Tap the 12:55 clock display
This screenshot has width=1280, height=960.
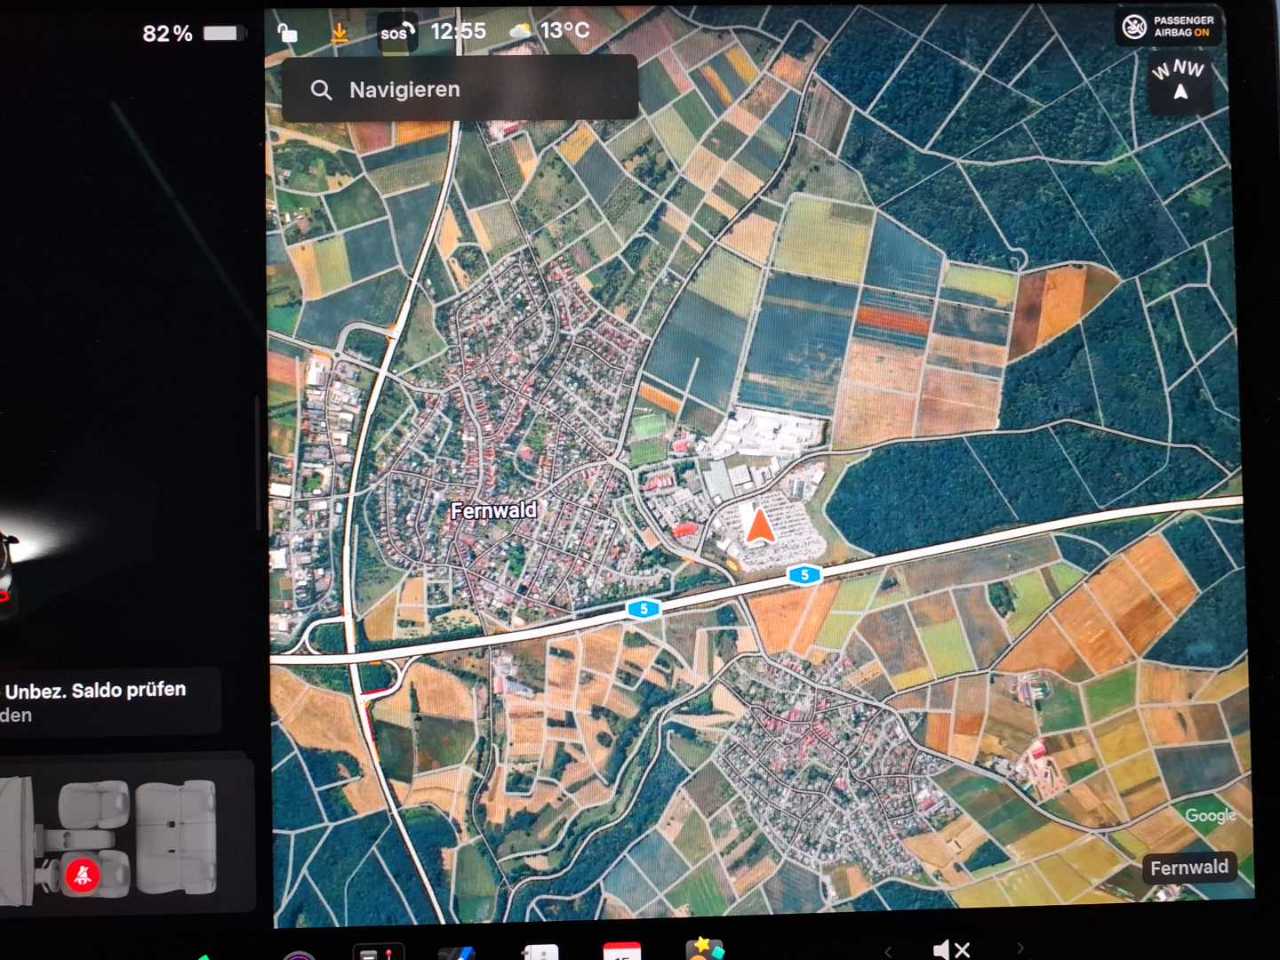pos(458,31)
